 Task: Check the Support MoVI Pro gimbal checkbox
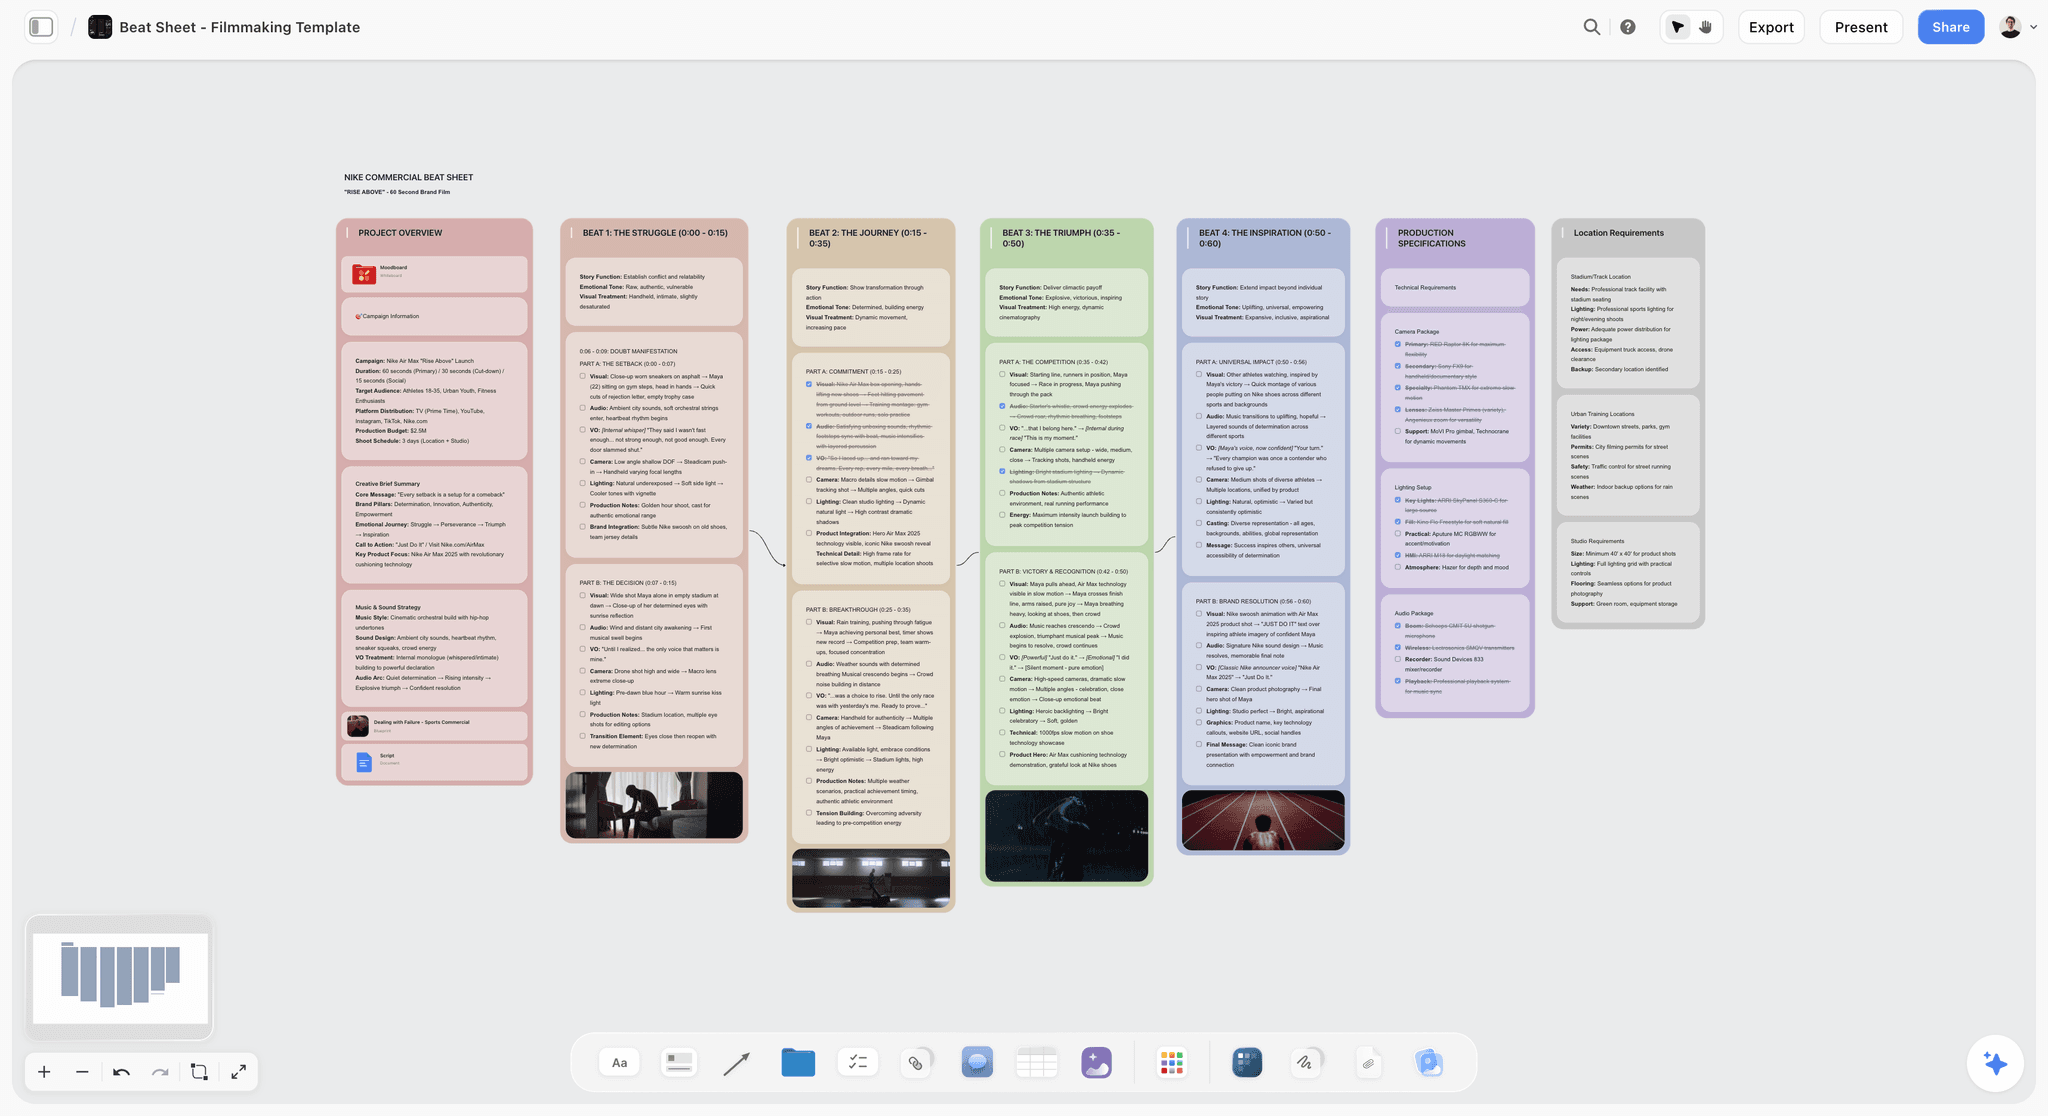(1398, 432)
